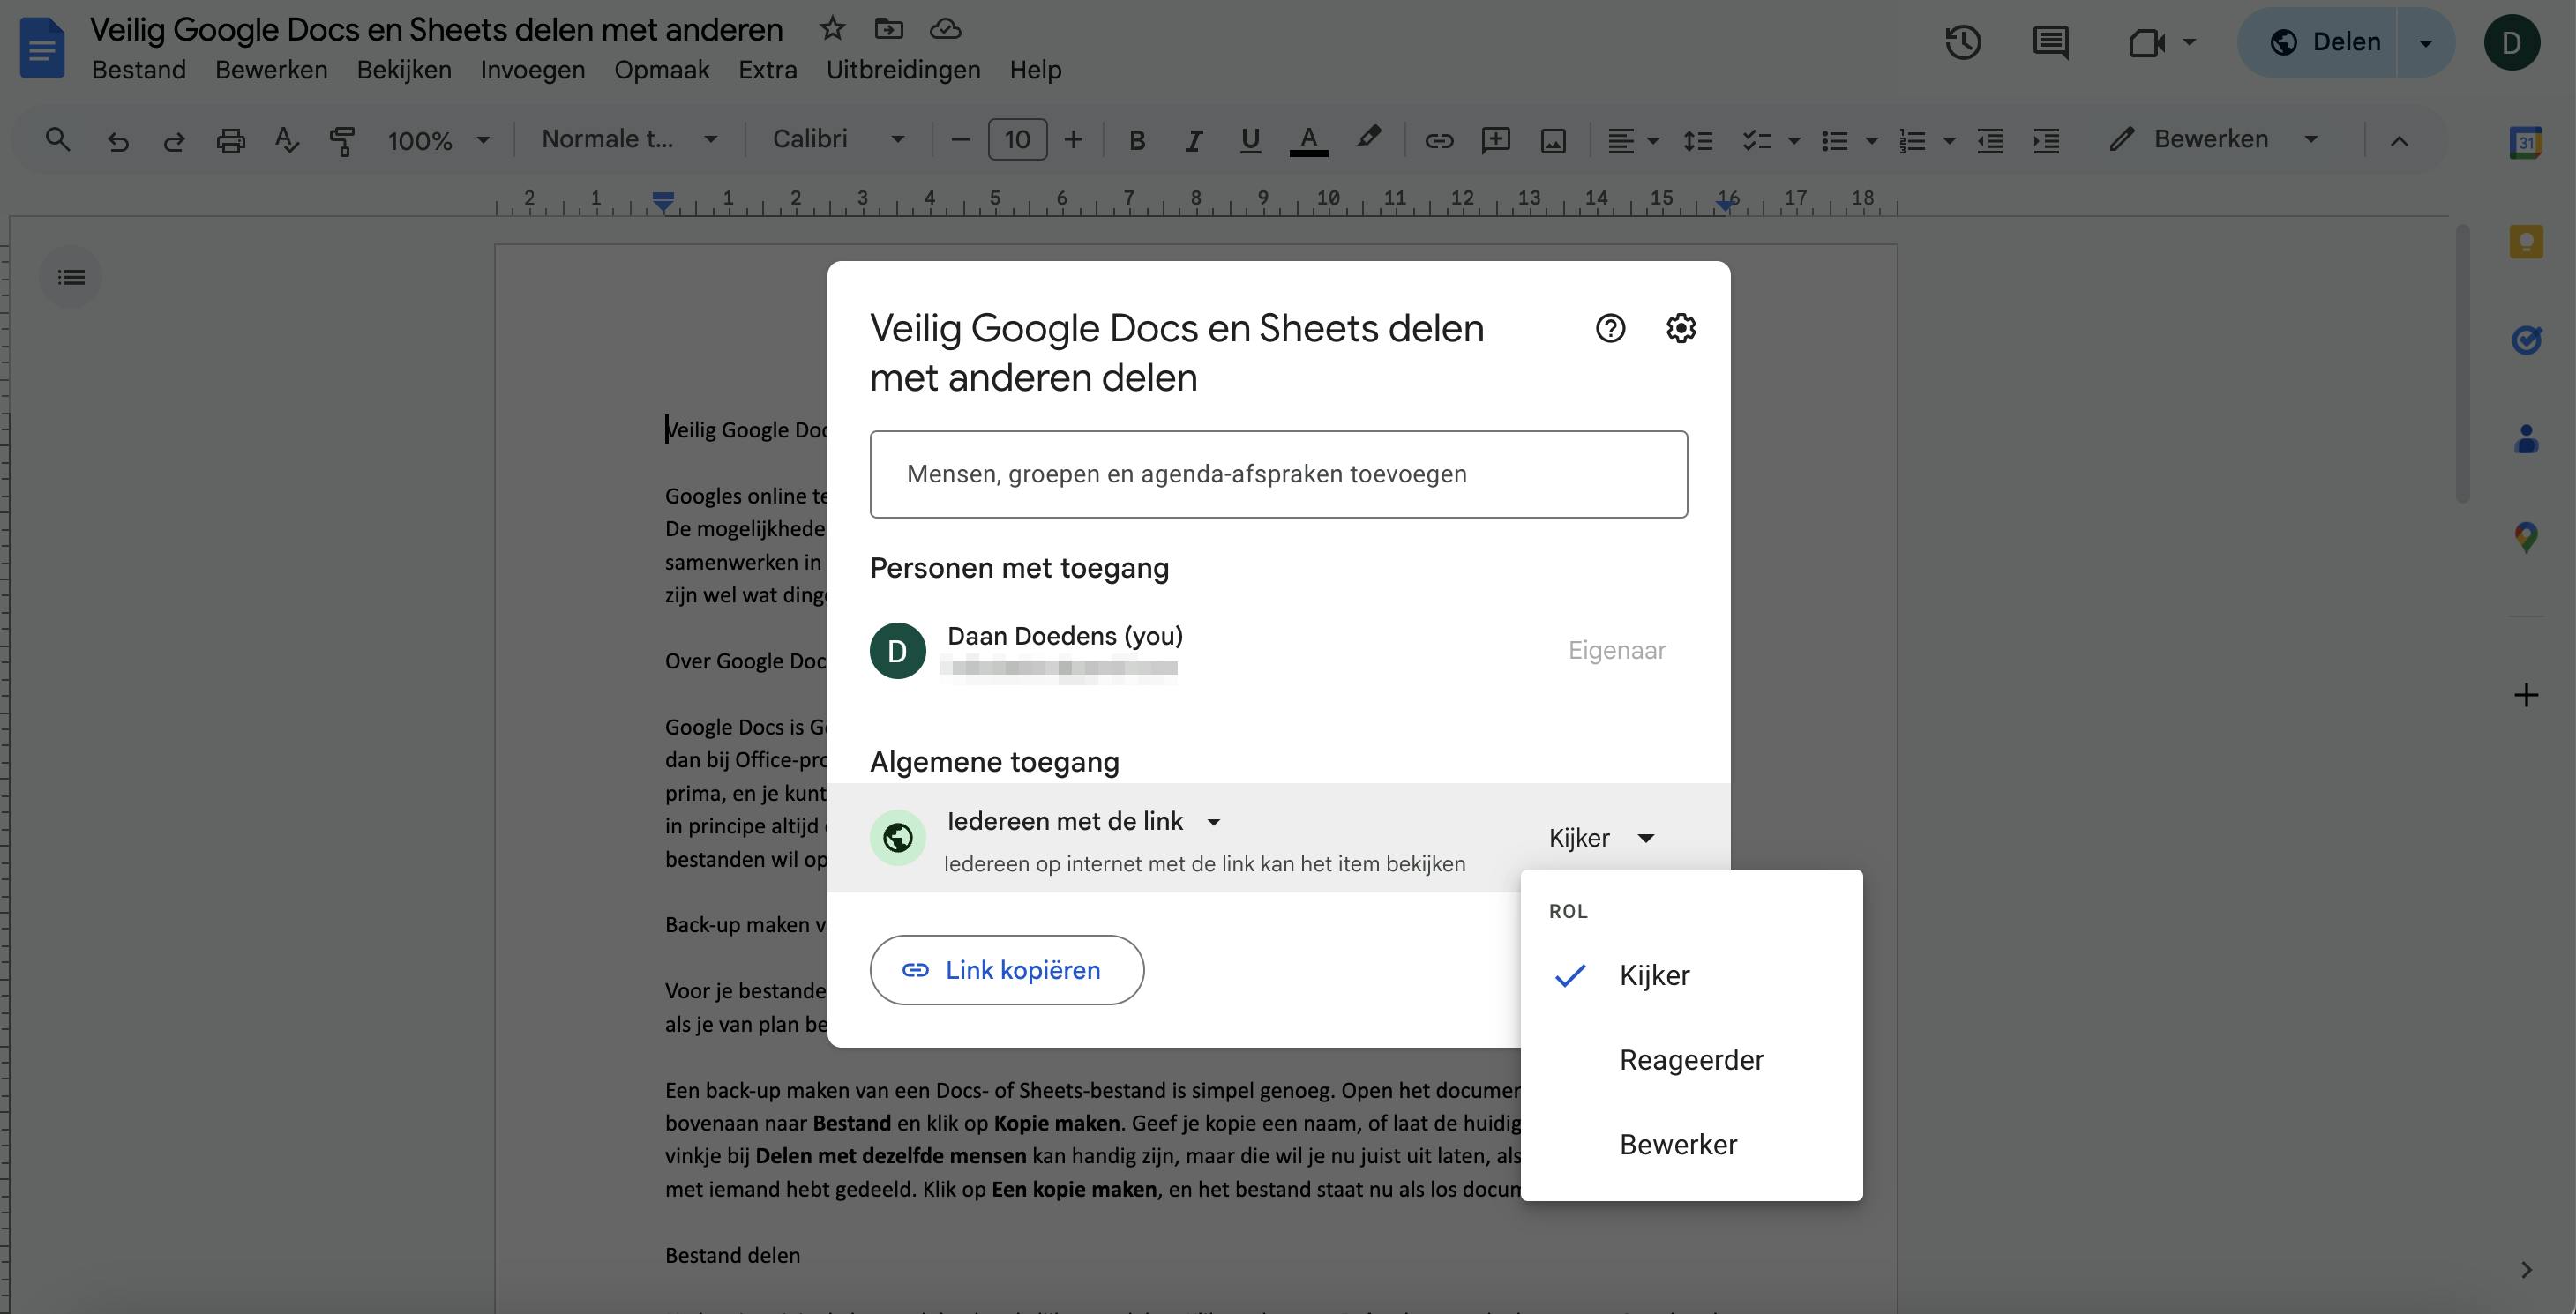Image resolution: width=2576 pixels, height=1314 pixels.
Task: Open Google Keep side panel icon
Action: point(2526,241)
